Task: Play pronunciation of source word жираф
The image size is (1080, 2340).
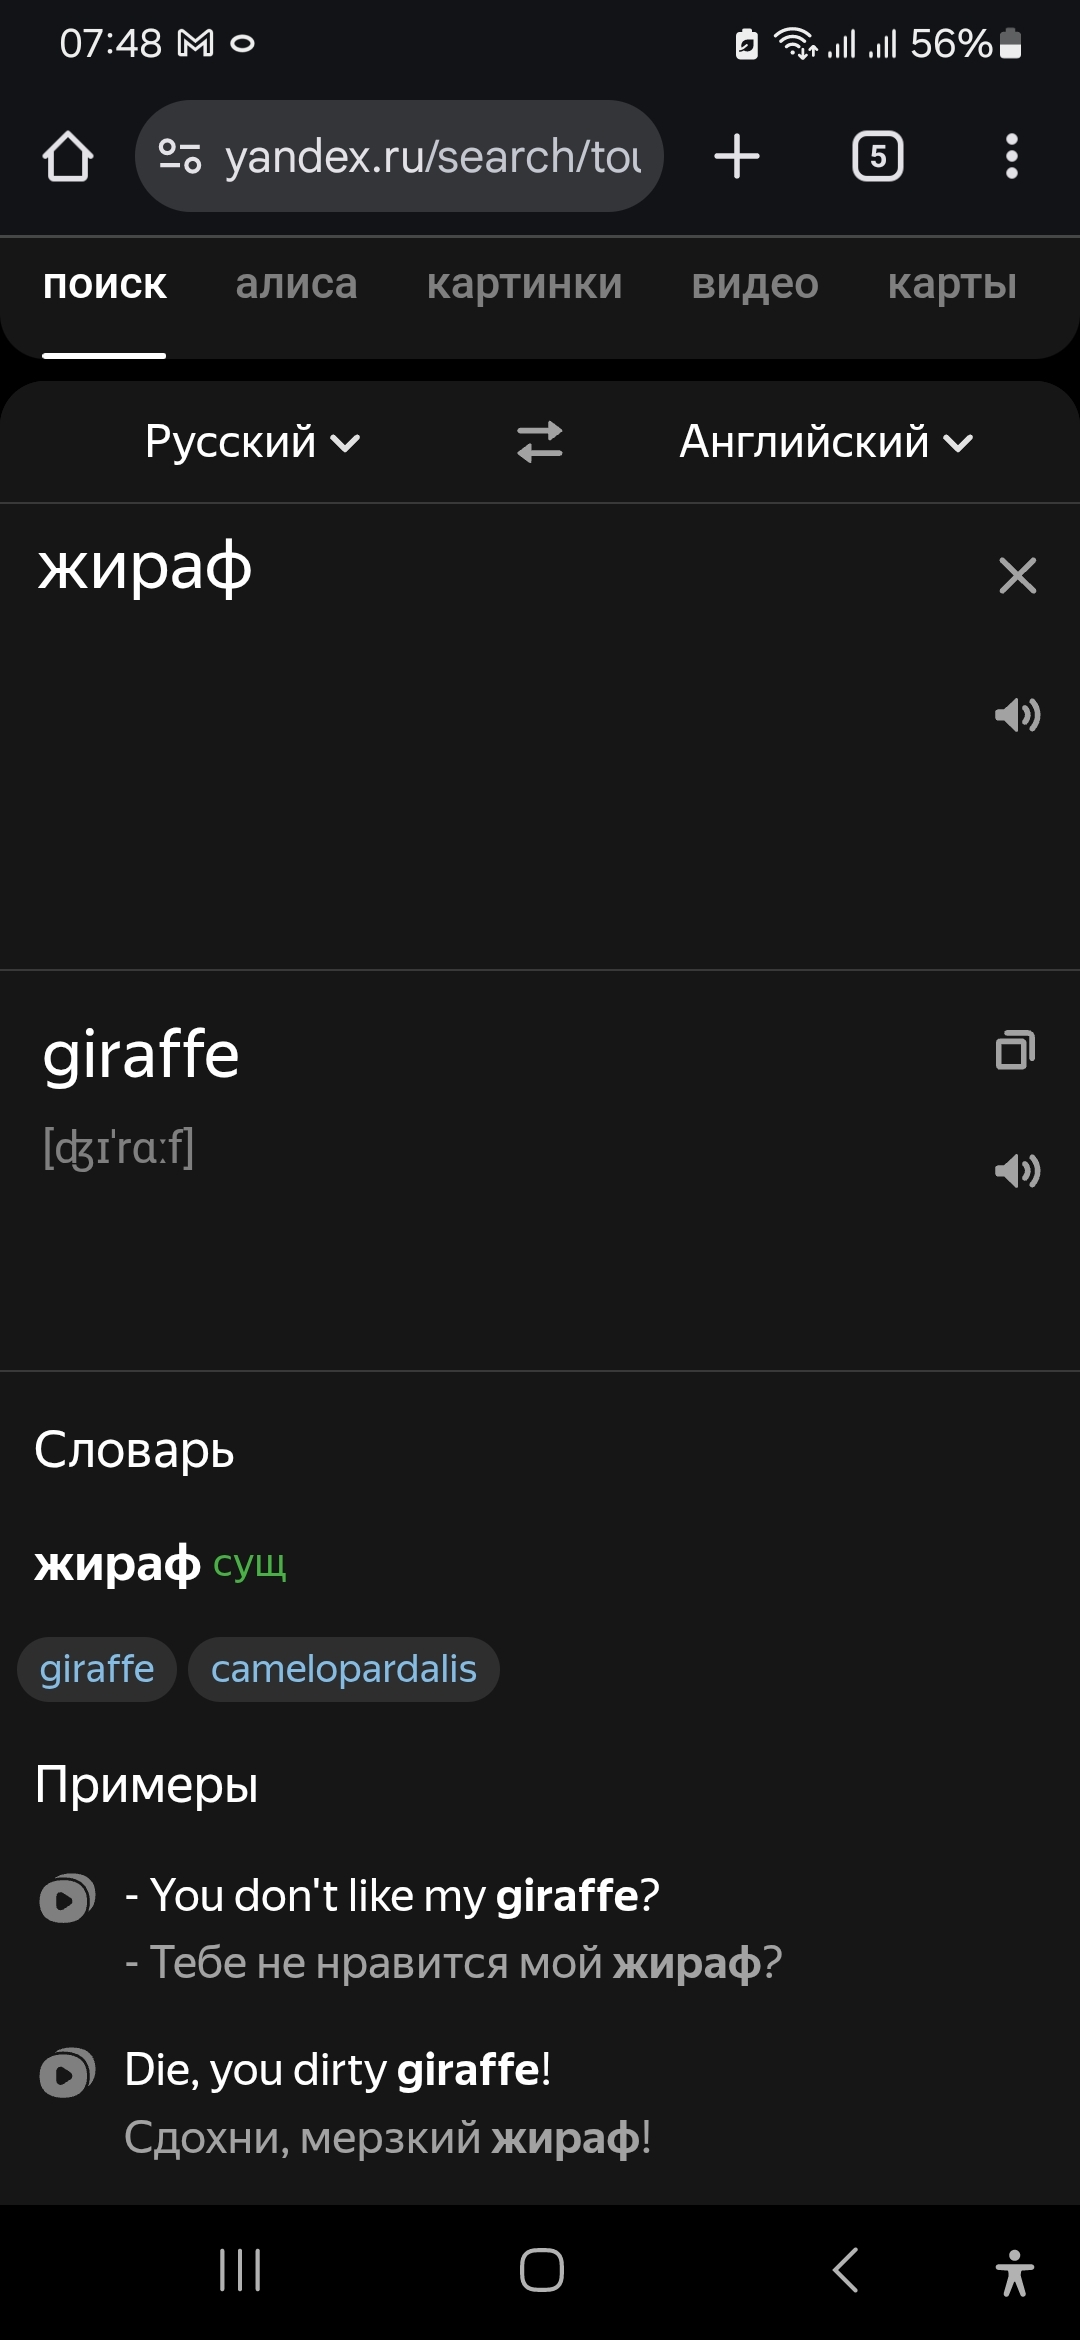Action: (x=1017, y=715)
